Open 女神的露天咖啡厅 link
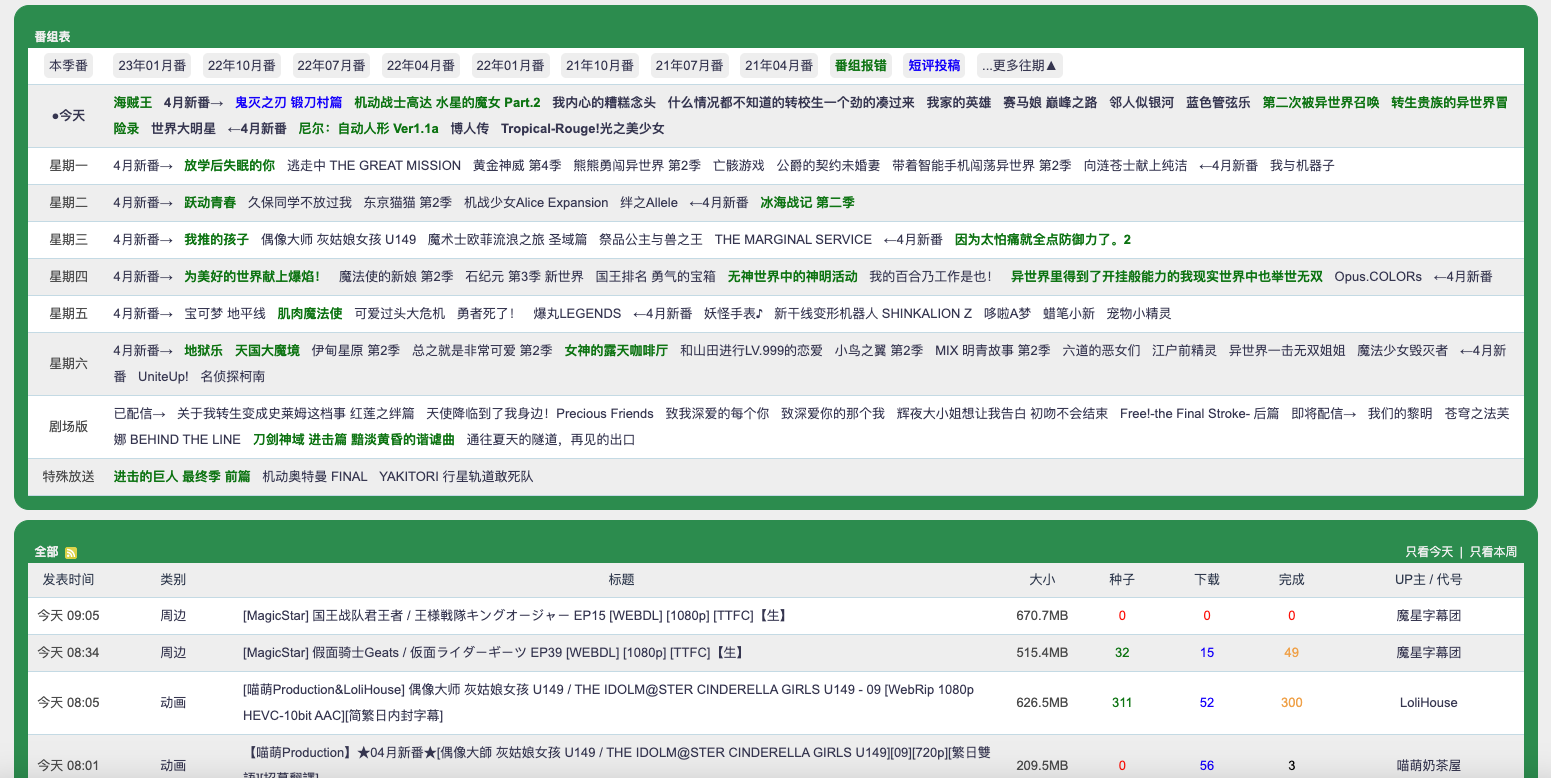1551x778 pixels. 616,351
